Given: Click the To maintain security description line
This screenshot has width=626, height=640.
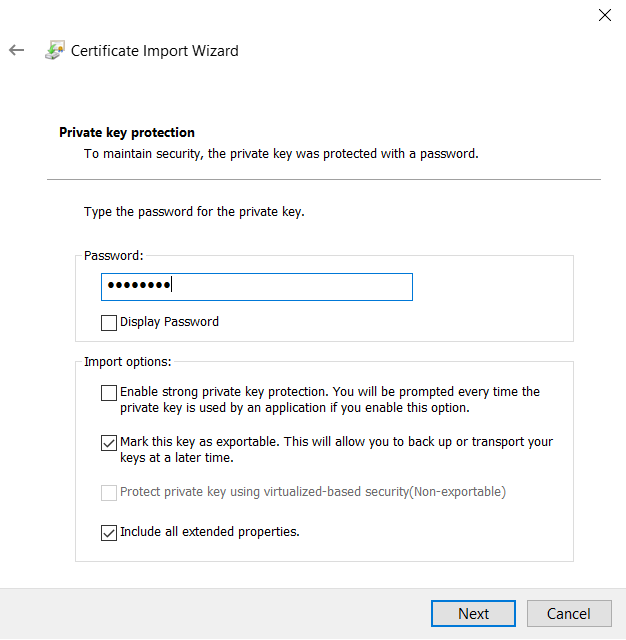Looking at the screenshot, I should (281, 154).
